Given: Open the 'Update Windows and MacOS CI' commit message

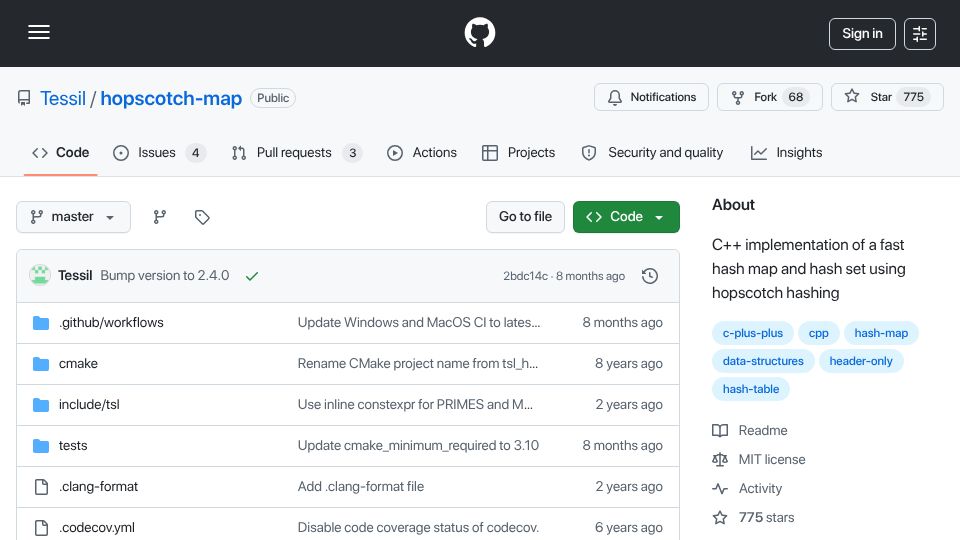Looking at the screenshot, I should [419, 323].
